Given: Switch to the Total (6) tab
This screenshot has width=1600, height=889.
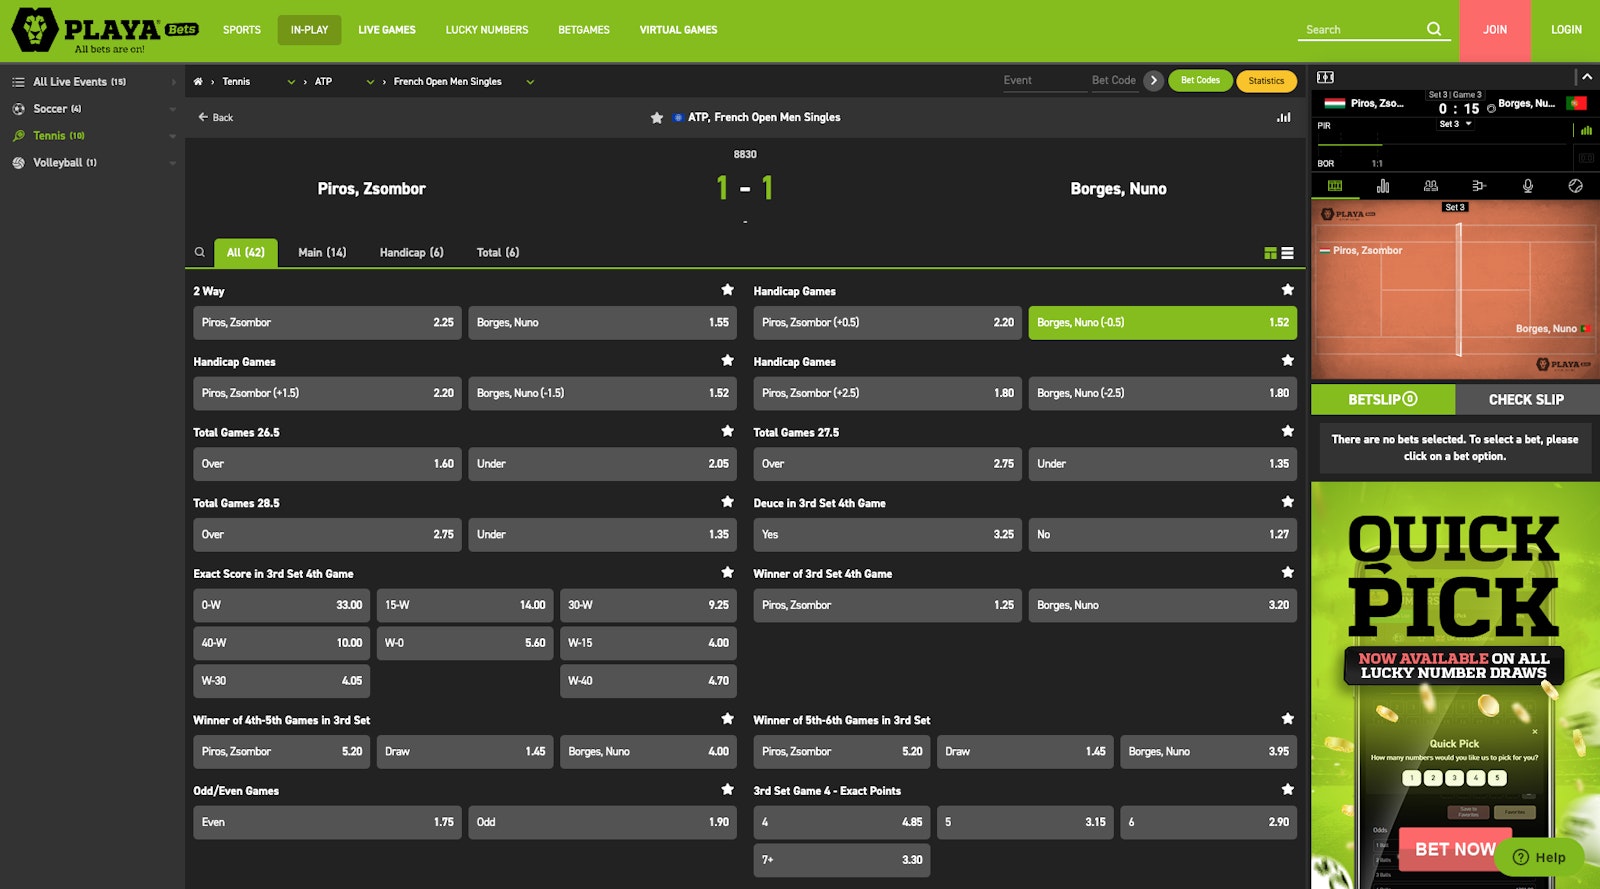Looking at the screenshot, I should pos(498,252).
